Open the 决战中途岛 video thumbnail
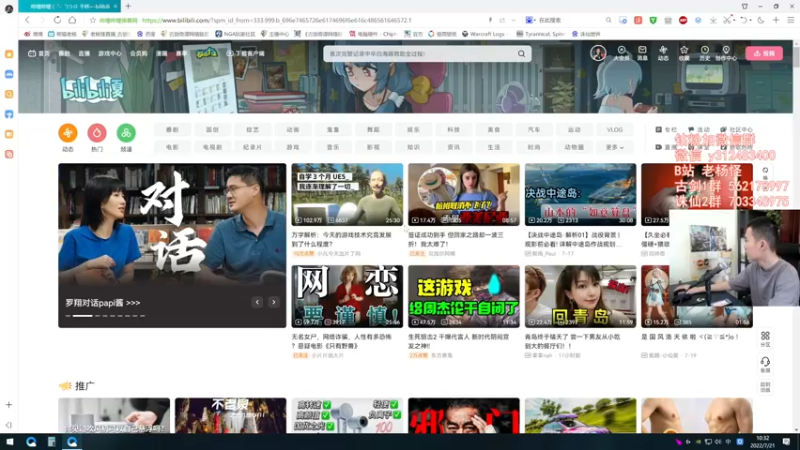 pyautogui.click(x=580, y=194)
